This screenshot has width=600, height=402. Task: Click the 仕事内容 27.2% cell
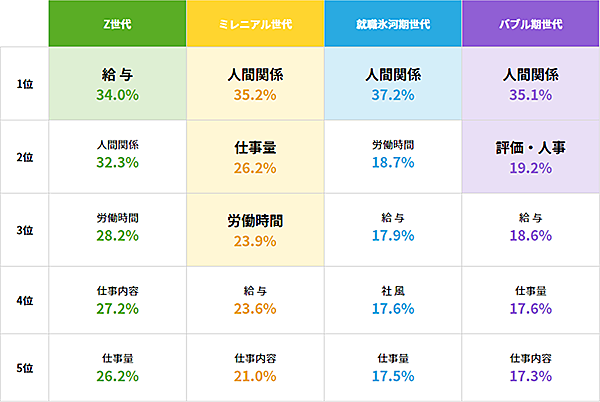(x=118, y=301)
